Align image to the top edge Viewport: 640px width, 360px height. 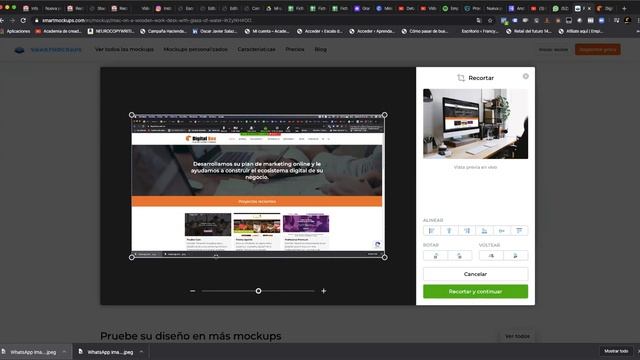(x=519, y=231)
